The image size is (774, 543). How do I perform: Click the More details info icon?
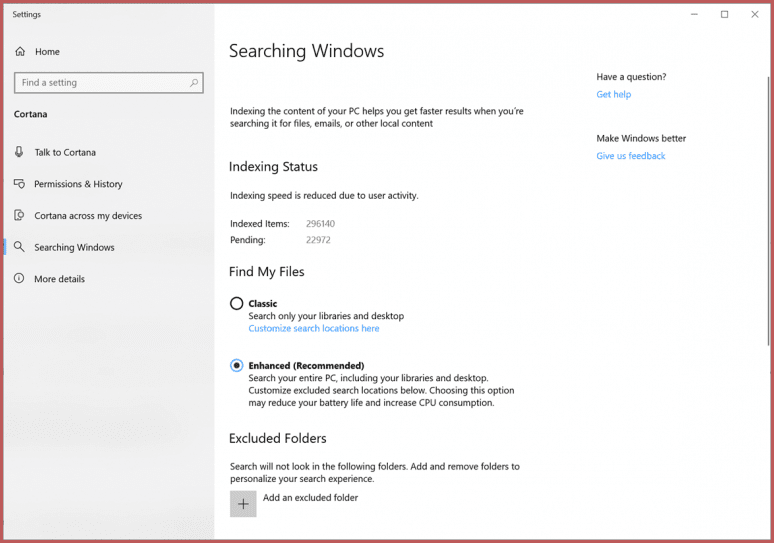pyautogui.click(x=19, y=279)
